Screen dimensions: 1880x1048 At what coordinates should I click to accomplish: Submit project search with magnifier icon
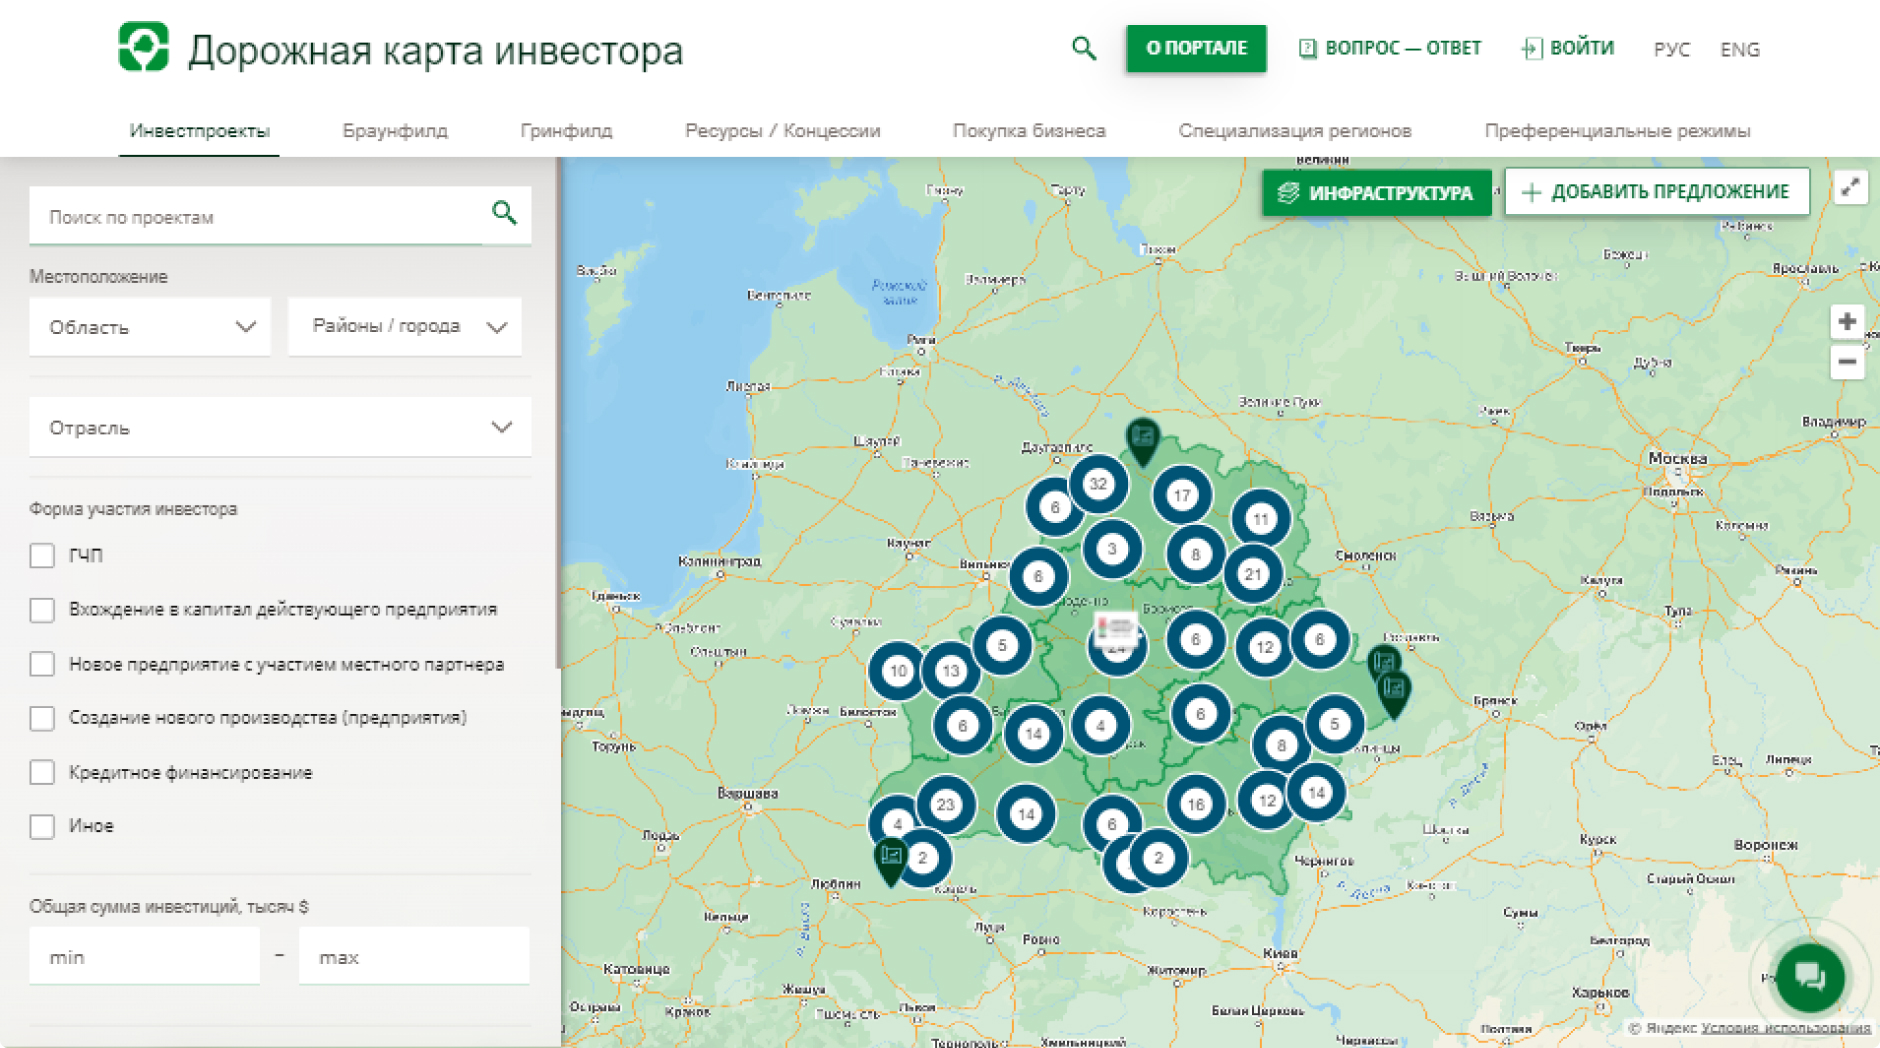click(504, 212)
